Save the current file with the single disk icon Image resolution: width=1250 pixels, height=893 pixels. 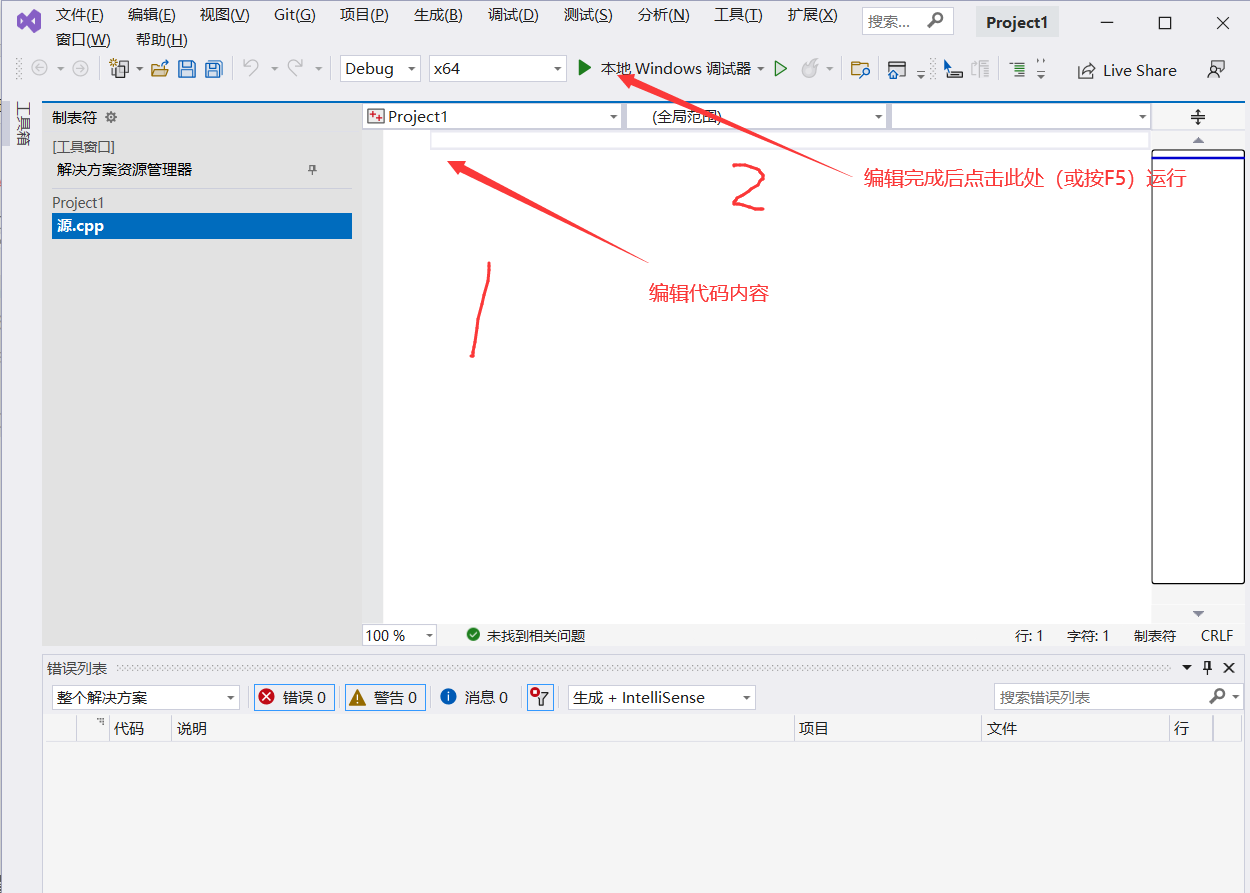(187, 69)
